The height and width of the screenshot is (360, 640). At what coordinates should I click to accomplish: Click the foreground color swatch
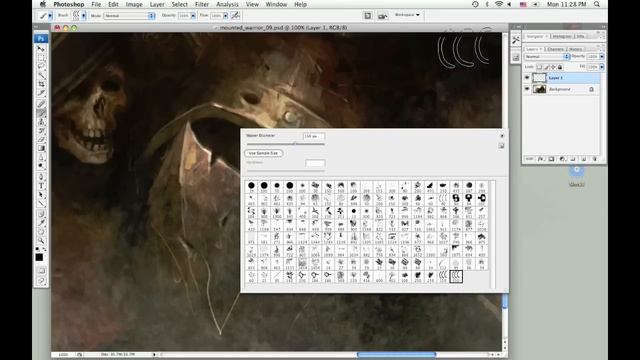pos(39,257)
